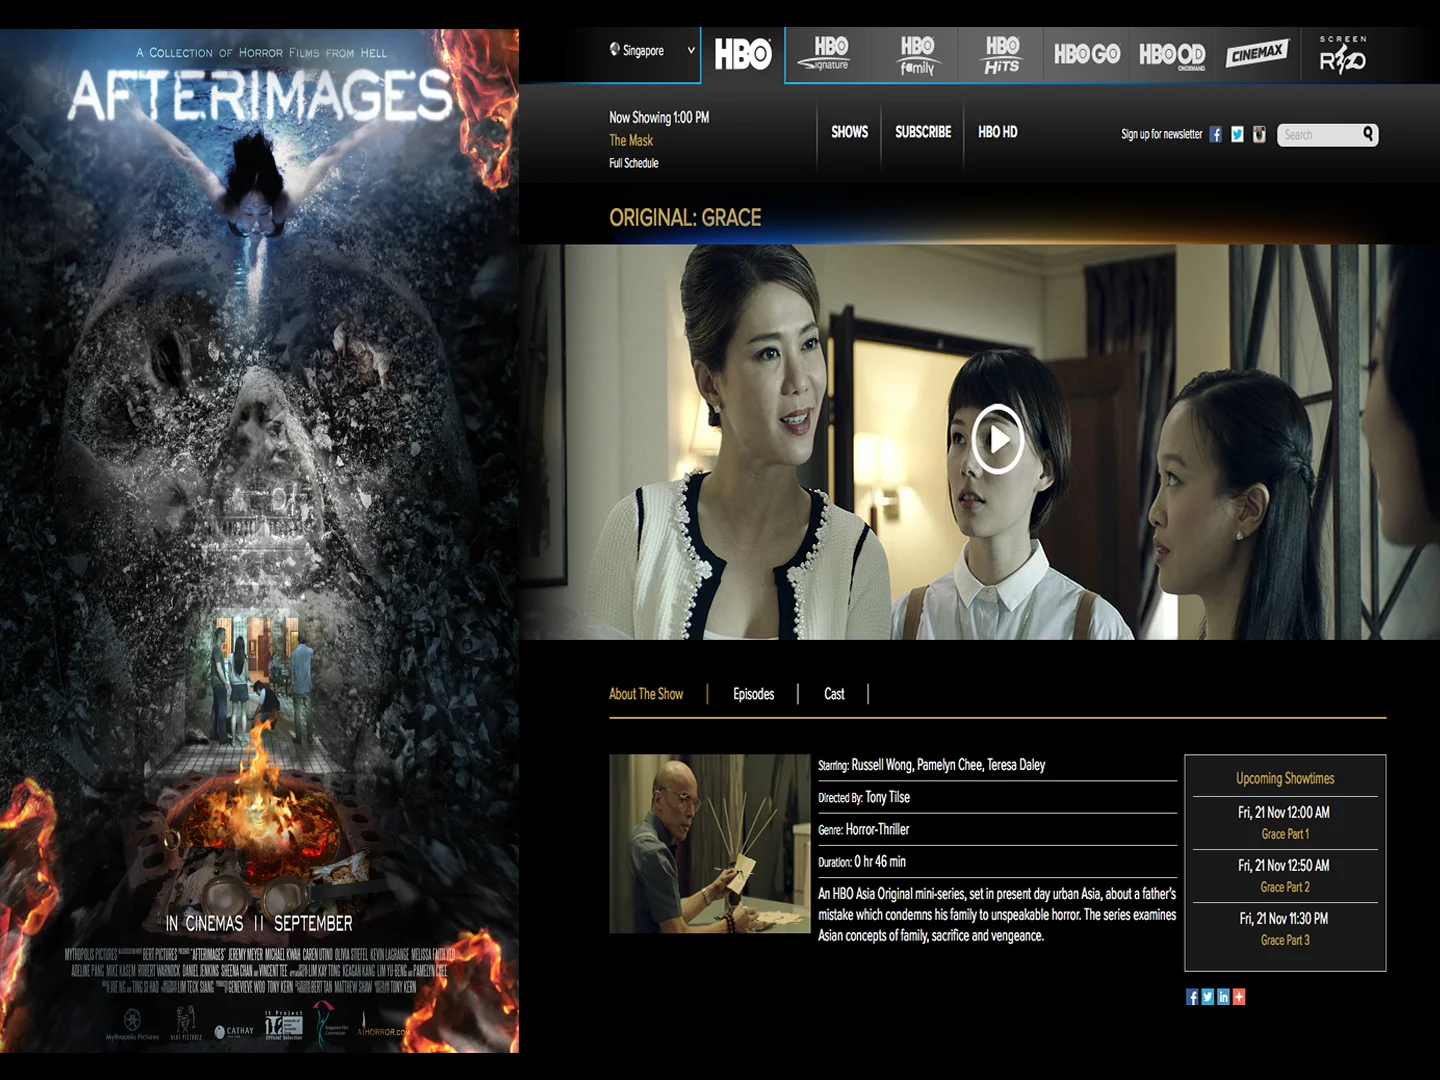Click the globe icon beside Singapore
Image resolution: width=1440 pixels, height=1080 pixels.
(x=615, y=49)
